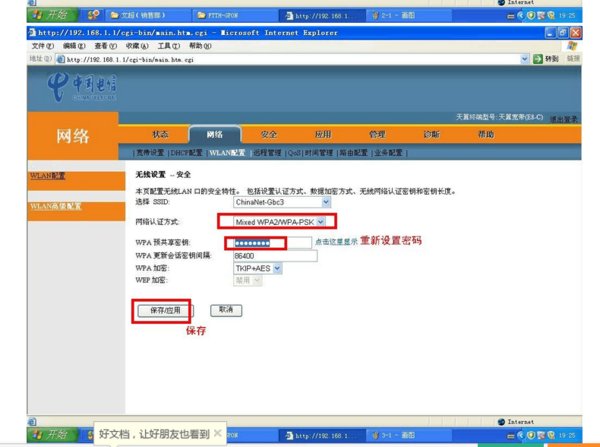Screen dimensions: 600x447
Task: Click shield icon in bottom system tray
Action: [531, 435]
